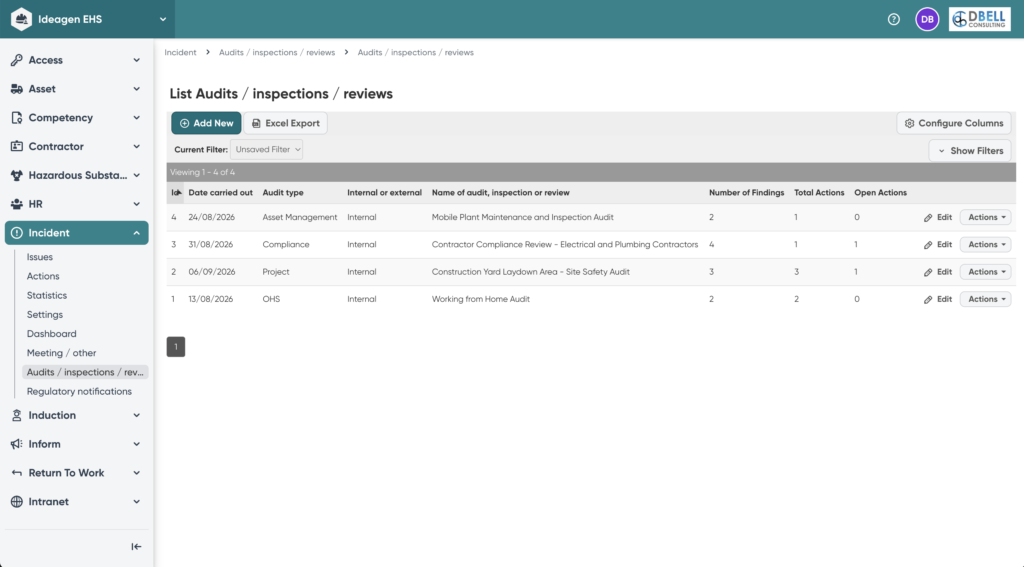Expand the Ideagen EHS module dropdown

(163, 20)
